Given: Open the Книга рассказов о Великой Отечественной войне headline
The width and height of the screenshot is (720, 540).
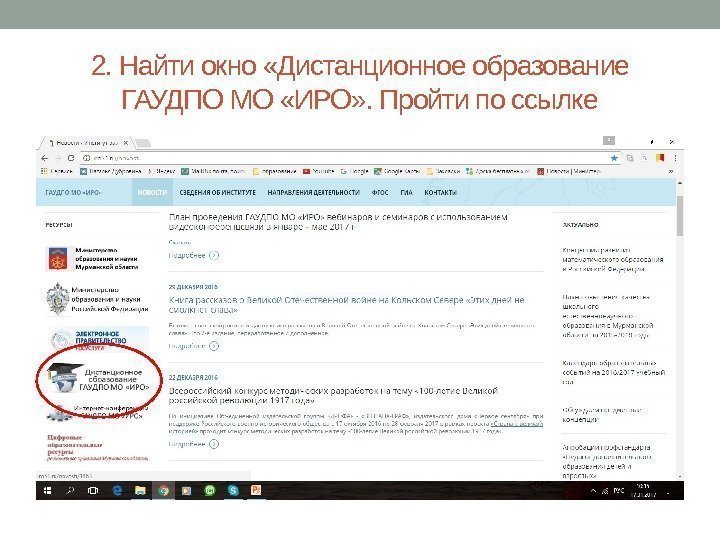Looking at the screenshot, I should pos(347,304).
